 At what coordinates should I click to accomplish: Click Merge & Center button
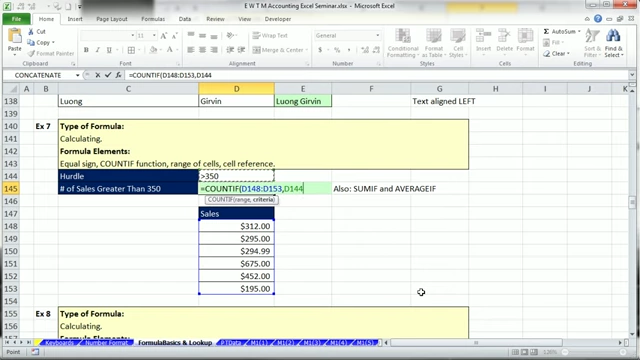[278, 50]
